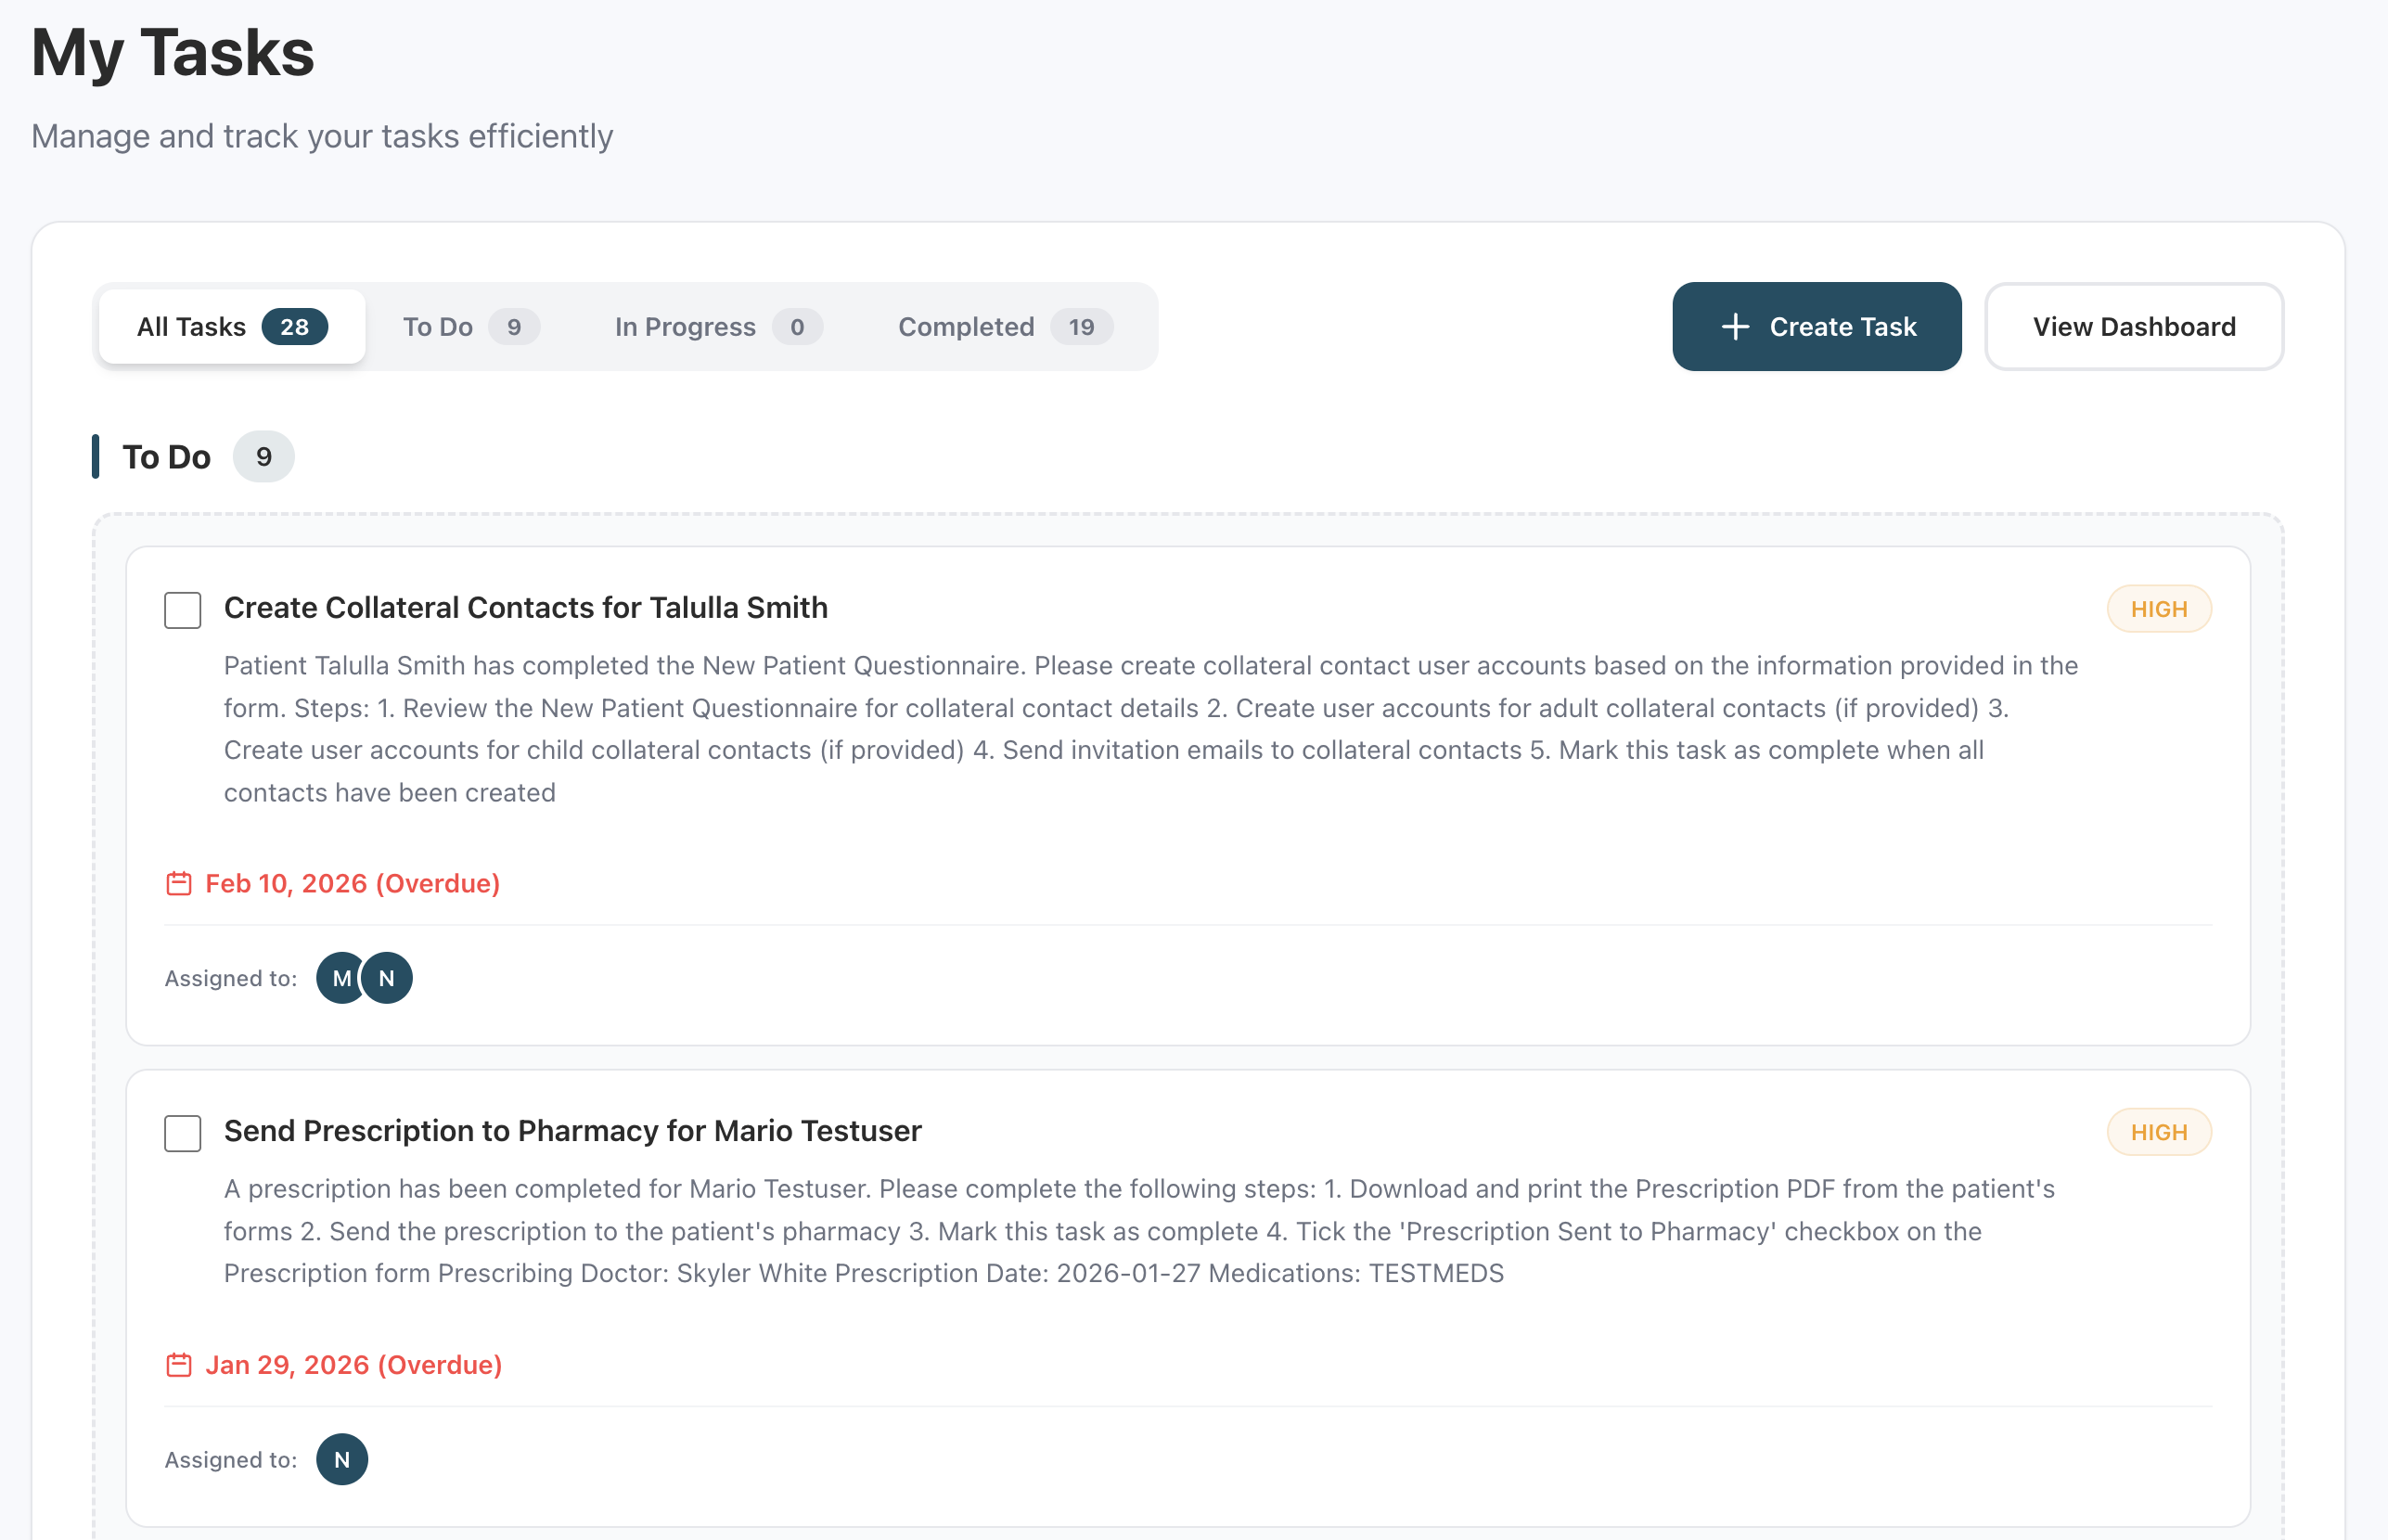Click the Feb 10, 2026 overdue date
2388x1540 pixels.
(x=352, y=883)
